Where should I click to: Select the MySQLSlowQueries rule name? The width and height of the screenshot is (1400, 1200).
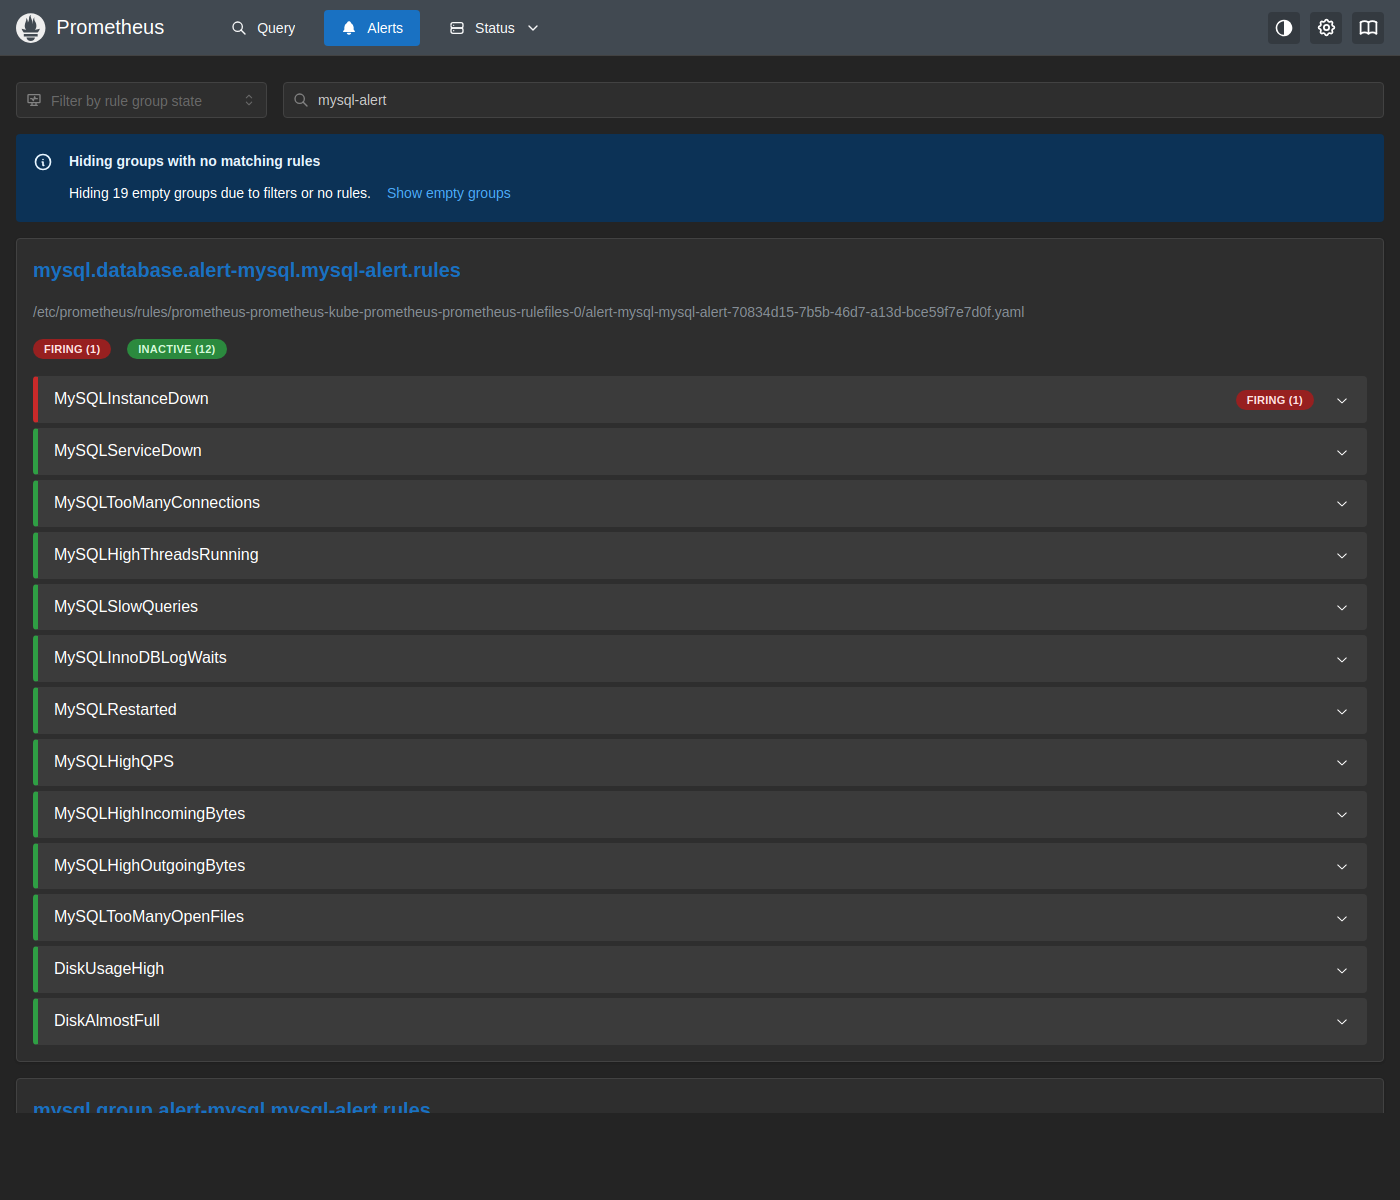126,607
